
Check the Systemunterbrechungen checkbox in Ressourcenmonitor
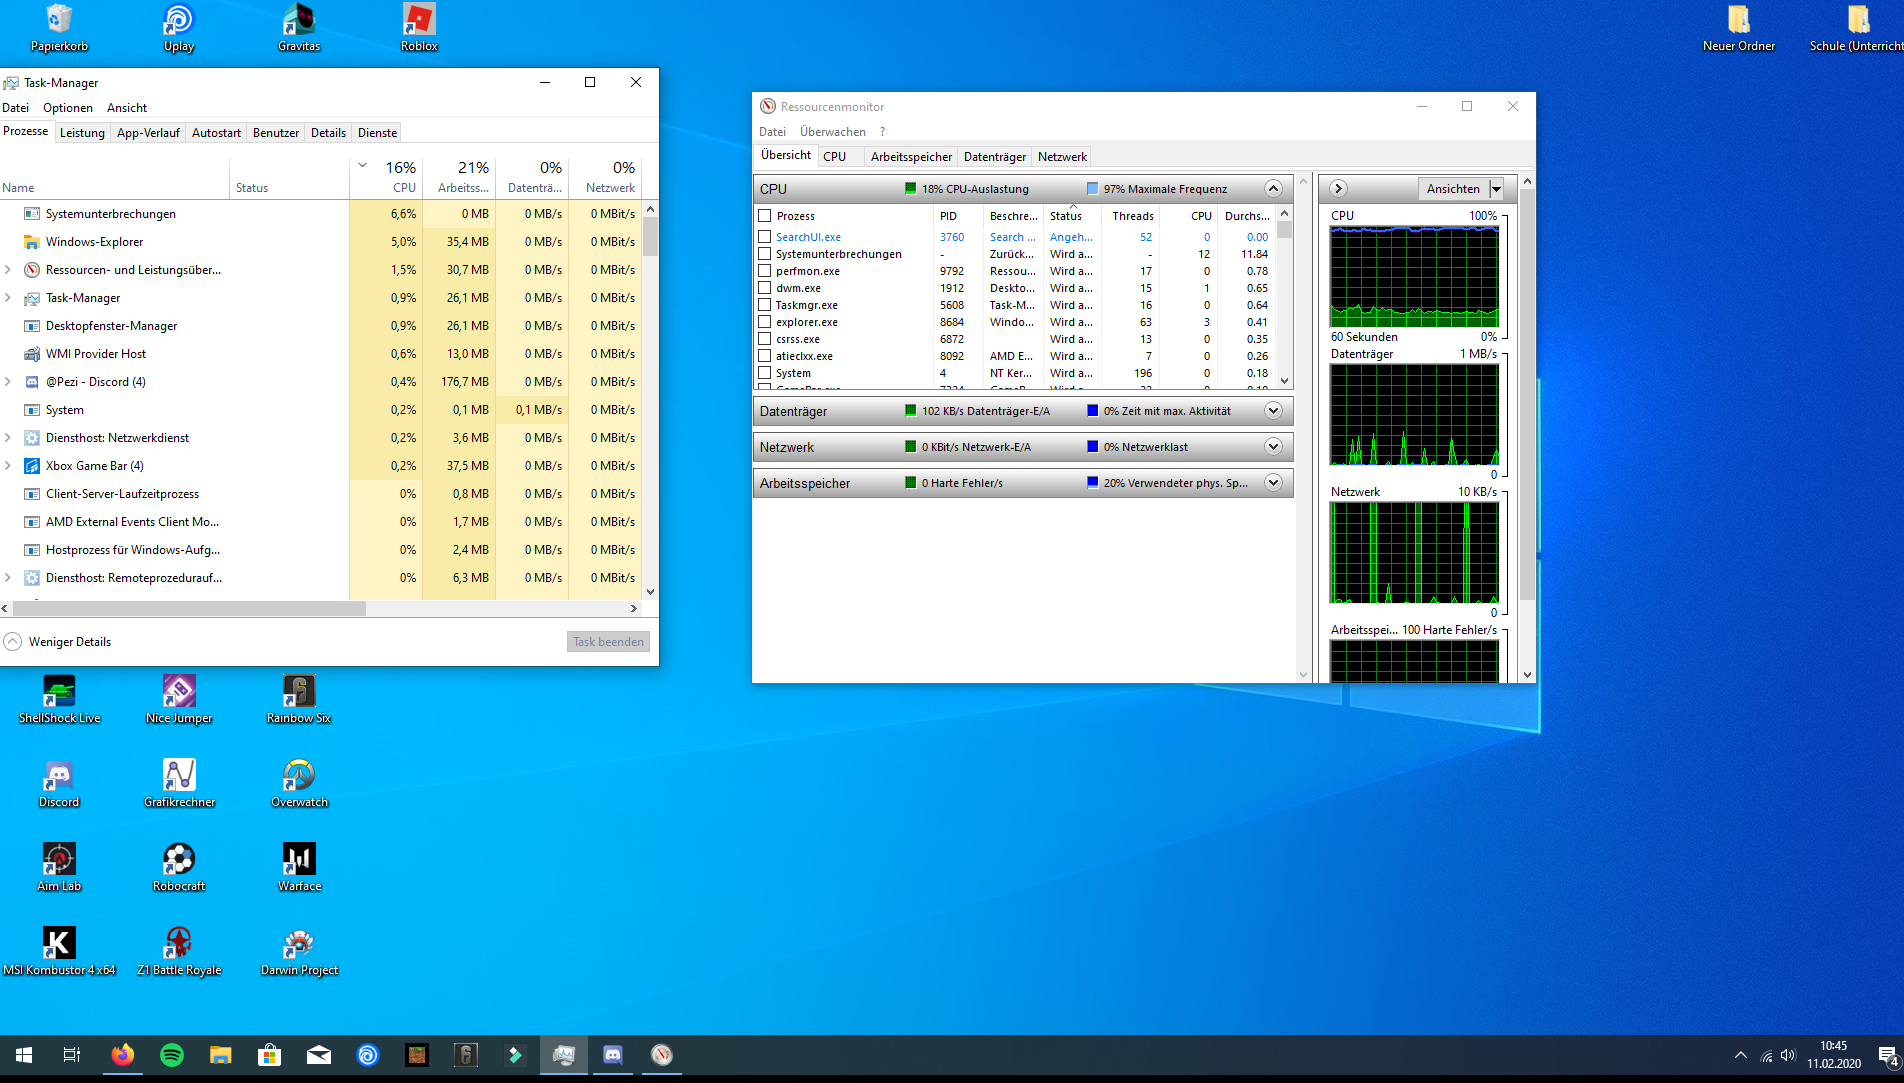click(x=765, y=254)
